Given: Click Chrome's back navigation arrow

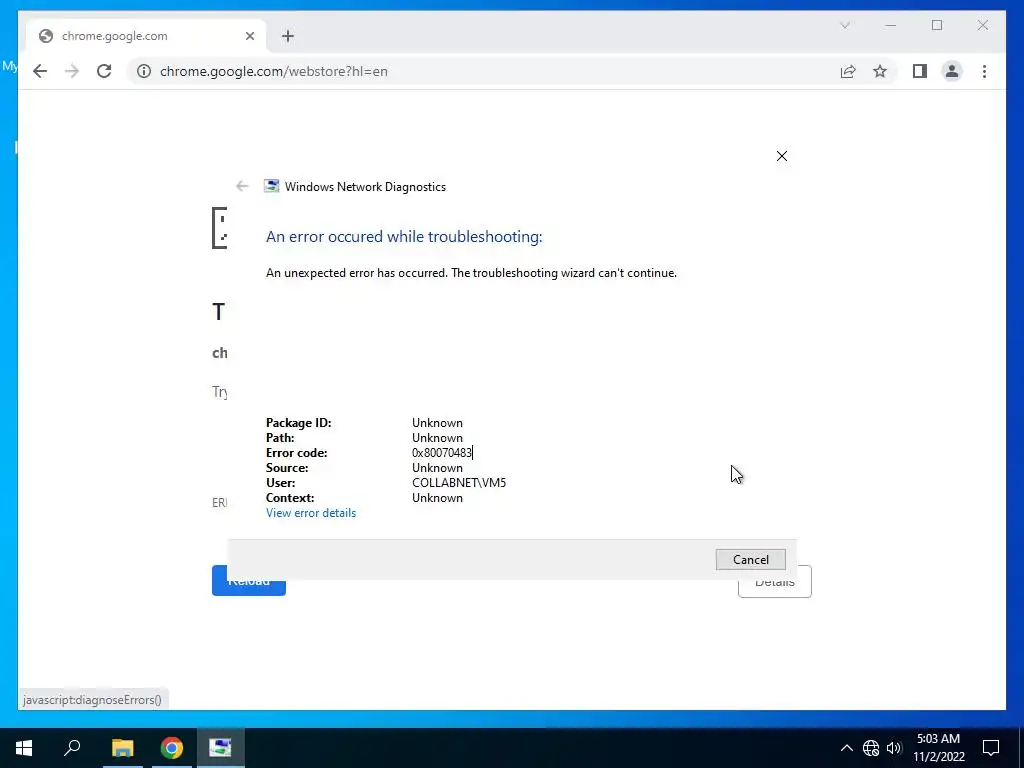Looking at the screenshot, I should point(40,71).
